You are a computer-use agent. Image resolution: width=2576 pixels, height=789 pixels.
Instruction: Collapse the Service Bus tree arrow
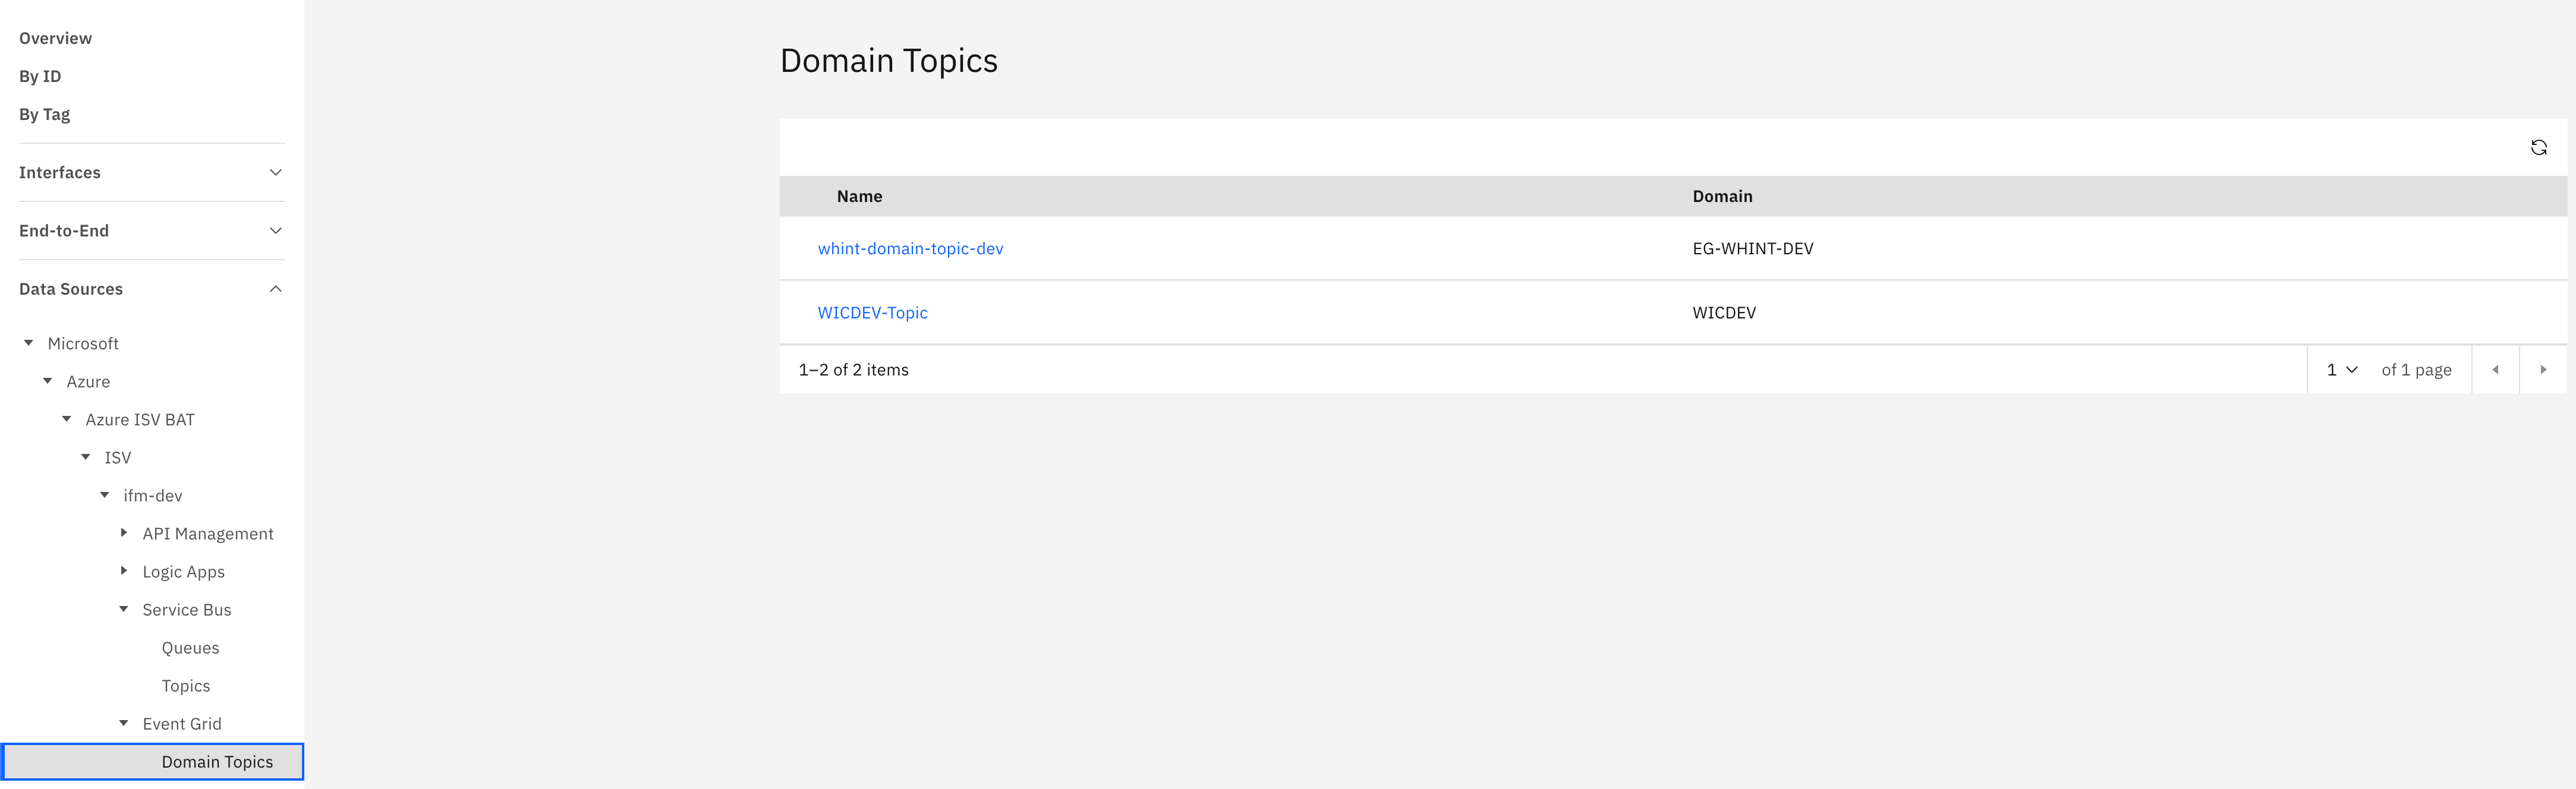(x=124, y=609)
